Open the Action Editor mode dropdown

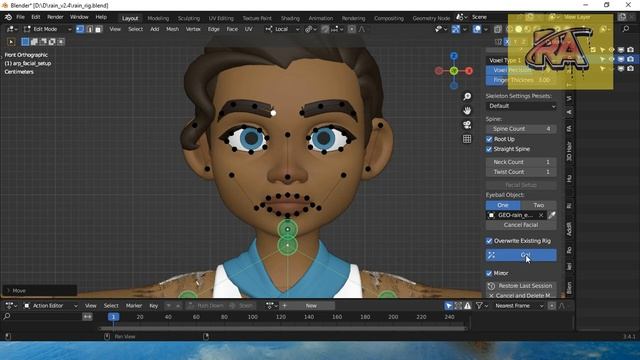(51, 306)
